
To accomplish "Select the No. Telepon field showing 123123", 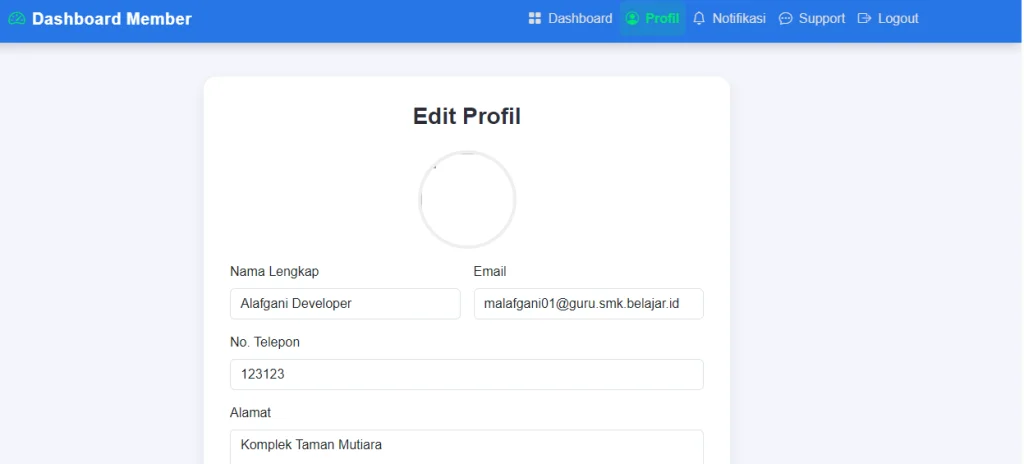I will tap(467, 375).
